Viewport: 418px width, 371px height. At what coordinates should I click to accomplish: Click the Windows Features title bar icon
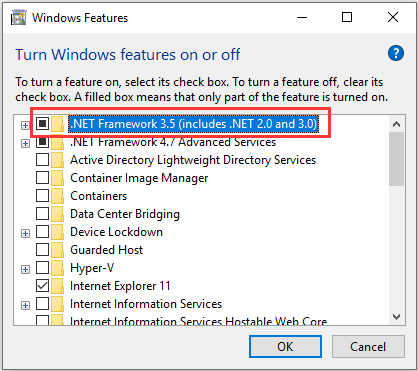point(18,17)
